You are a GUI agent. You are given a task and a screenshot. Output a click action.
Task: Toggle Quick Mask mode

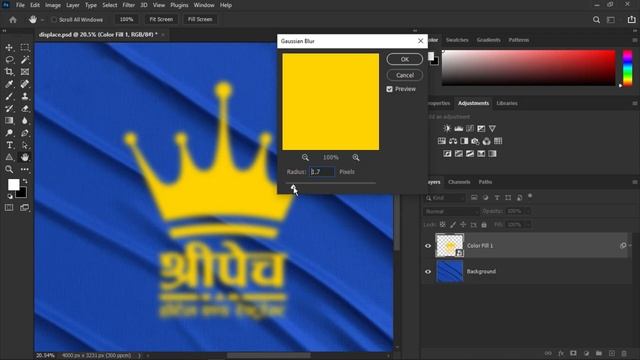[9, 208]
